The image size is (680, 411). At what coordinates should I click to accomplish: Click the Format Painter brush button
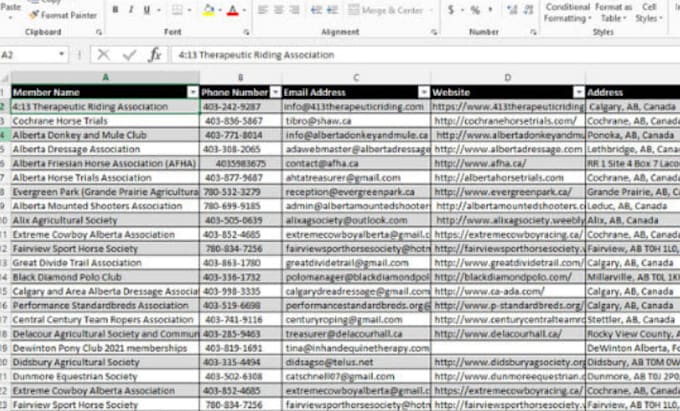pyautogui.click(x=62, y=15)
